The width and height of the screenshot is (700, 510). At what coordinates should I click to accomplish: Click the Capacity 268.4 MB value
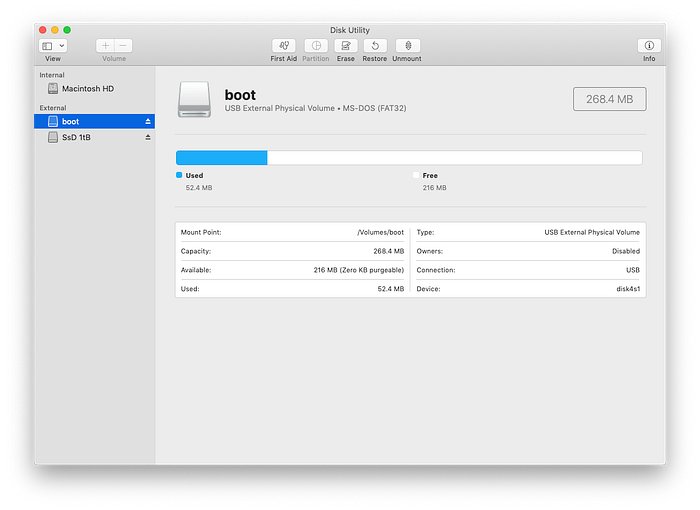(388, 251)
